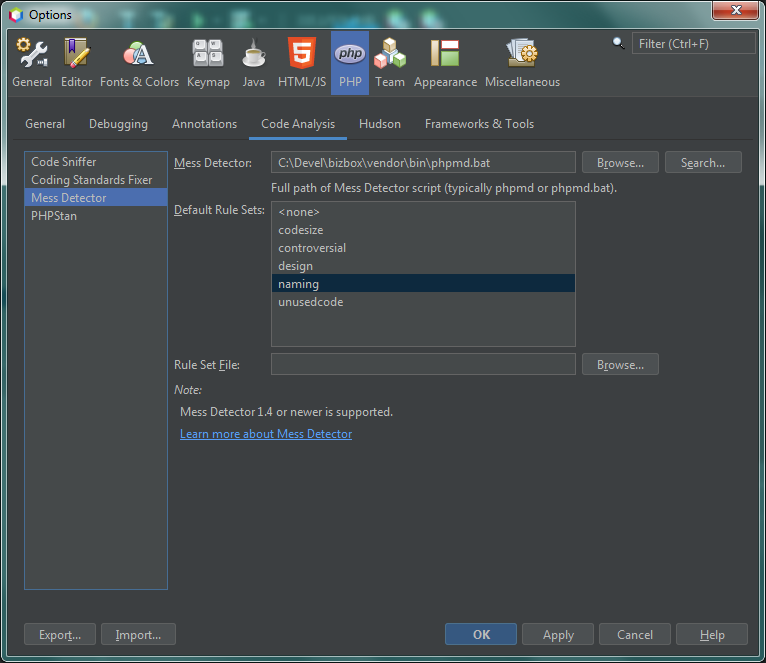Select the unusedcode rule set
Screen dimensions: 766x663
(423, 302)
